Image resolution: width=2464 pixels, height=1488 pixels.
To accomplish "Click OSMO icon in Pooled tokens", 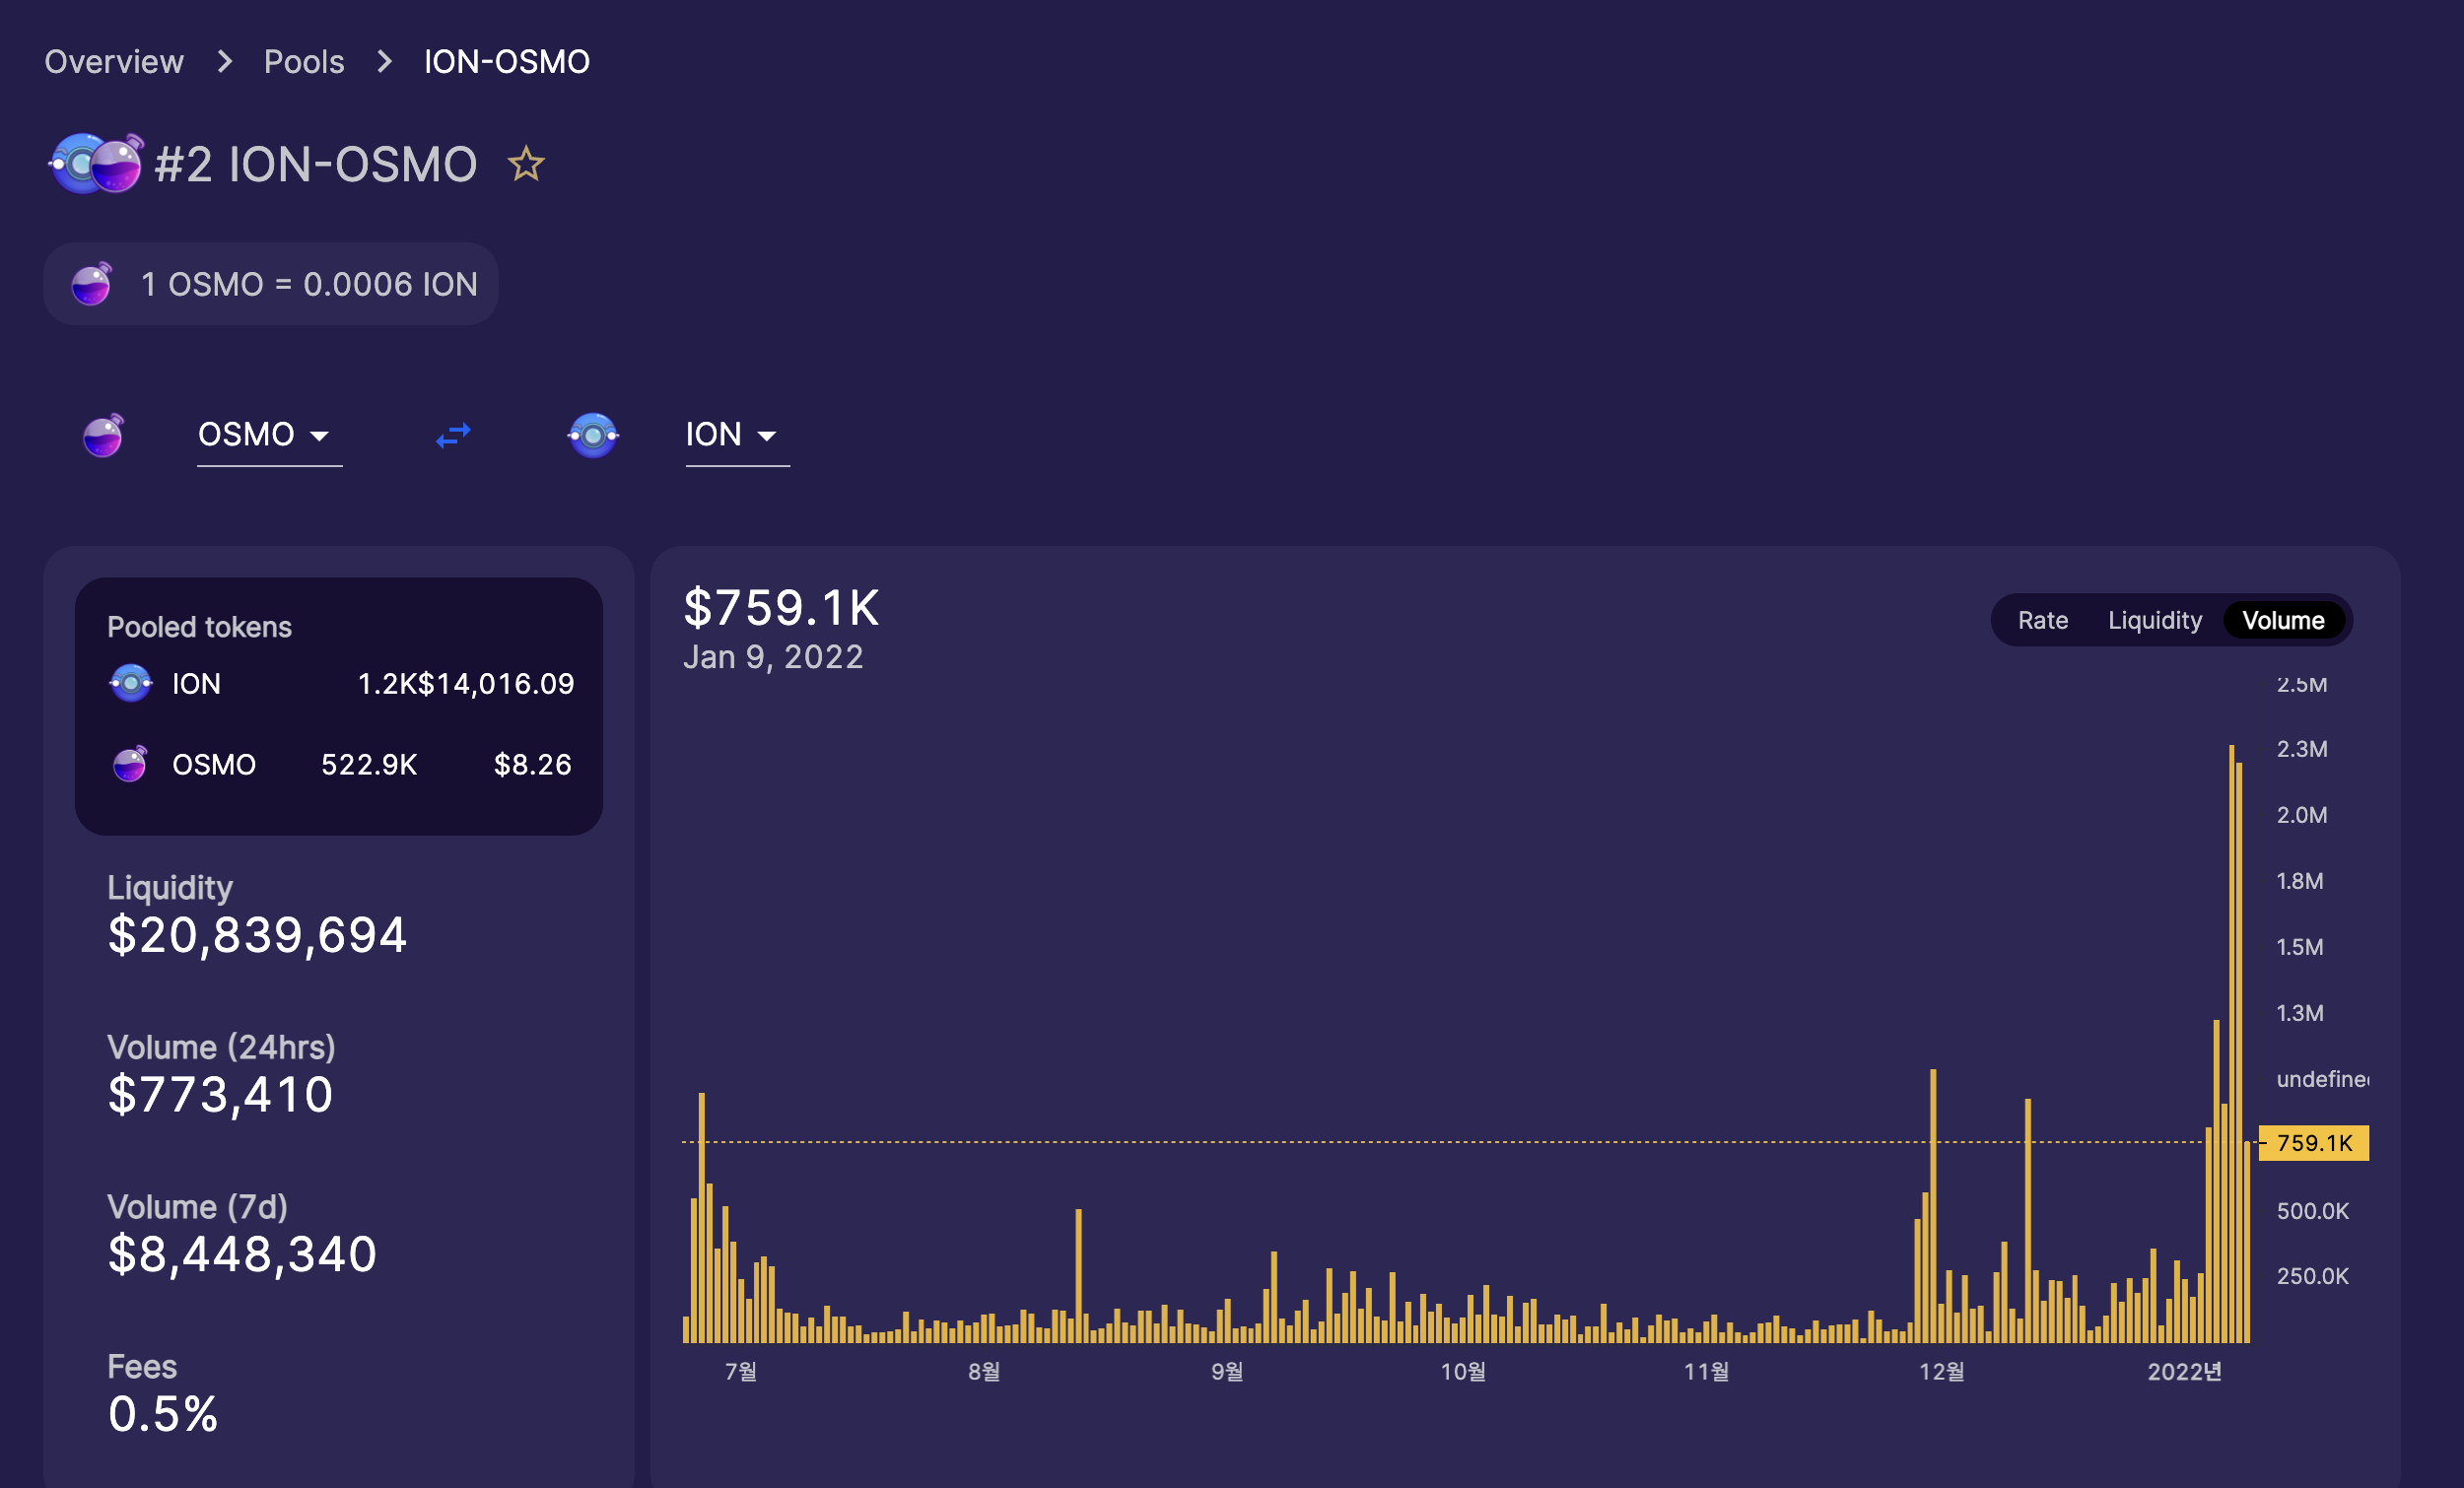I will coord(130,764).
